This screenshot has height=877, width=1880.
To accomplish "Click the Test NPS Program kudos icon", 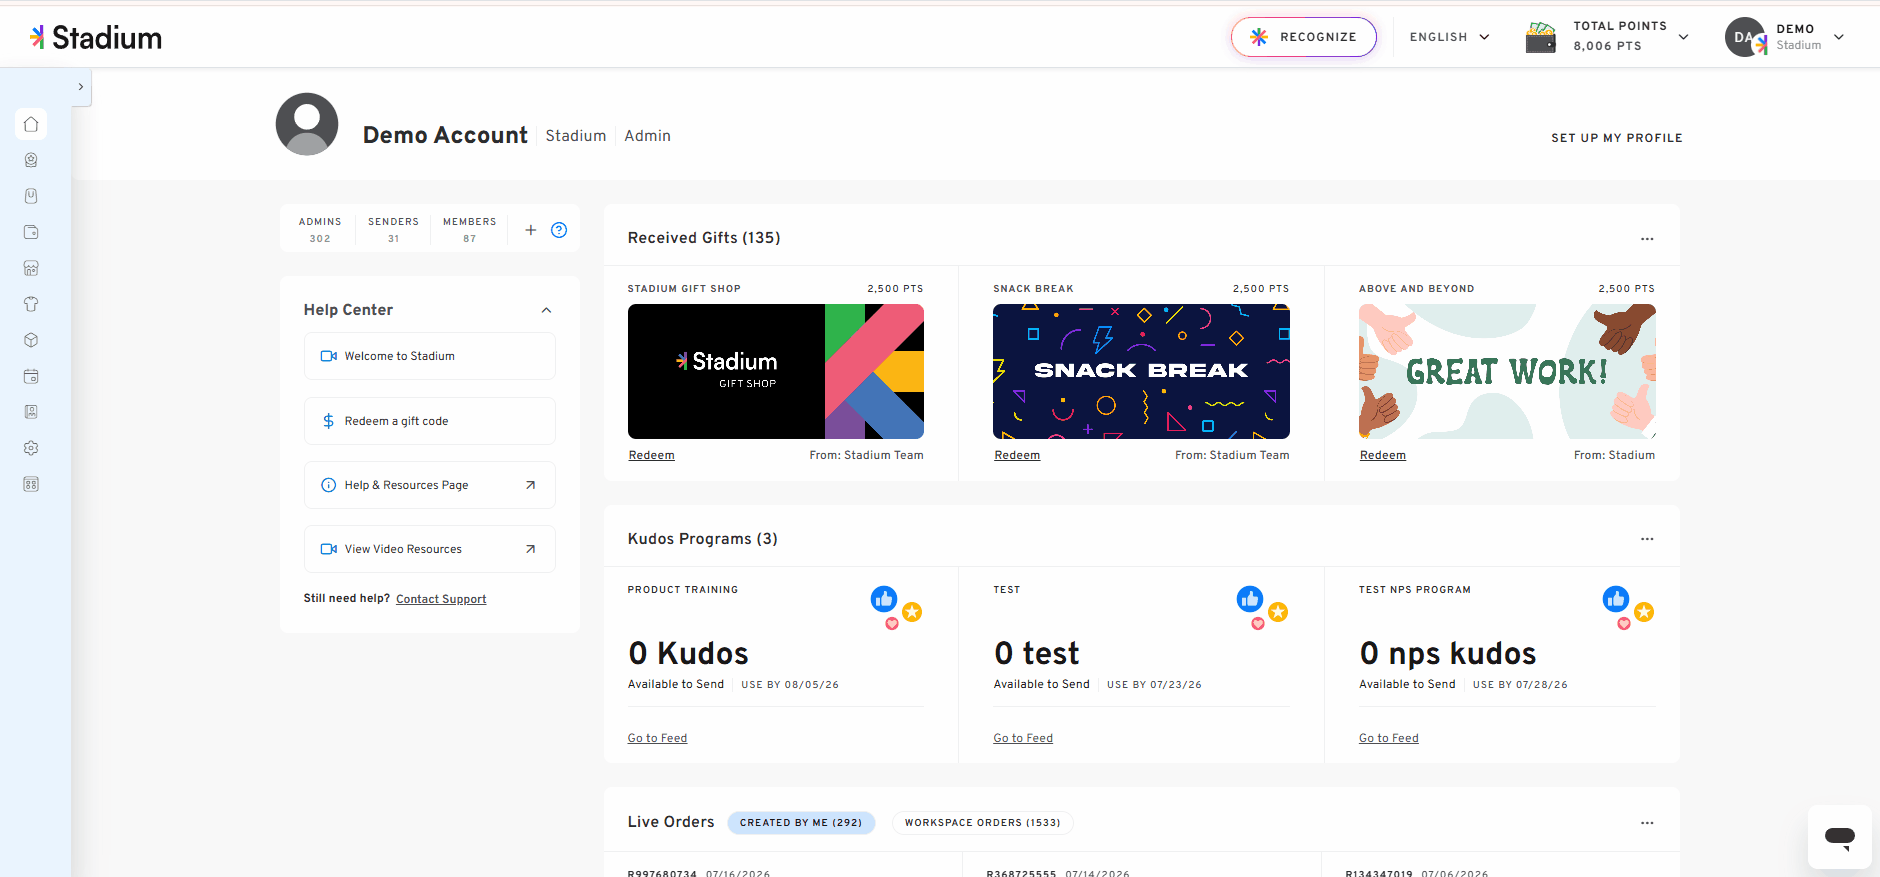I will pyautogui.click(x=1628, y=607).
